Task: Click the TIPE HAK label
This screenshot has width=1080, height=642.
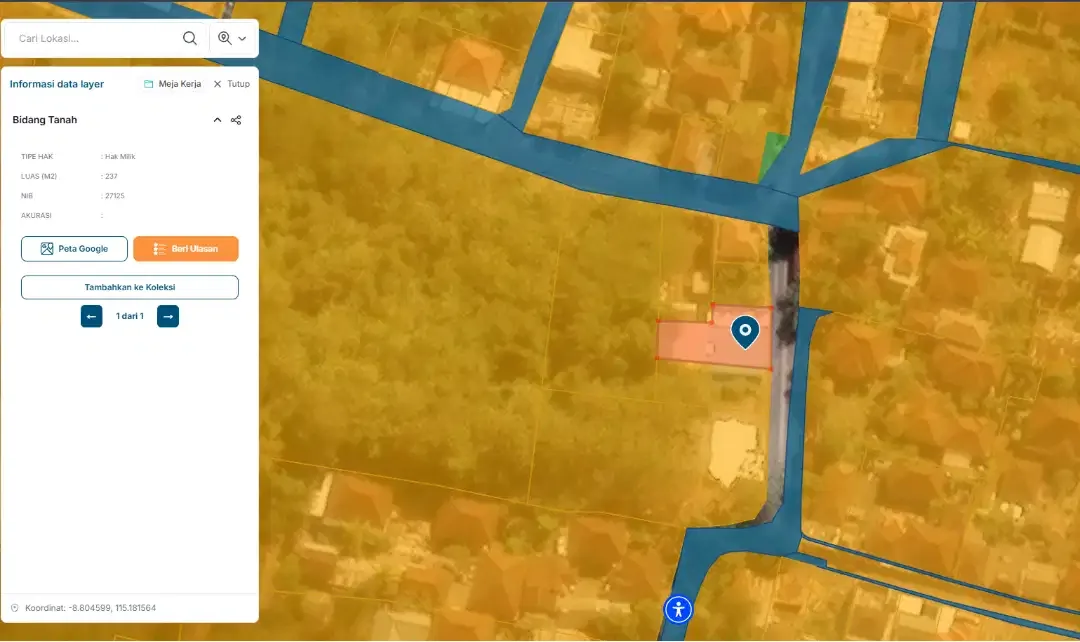Action: point(37,157)
